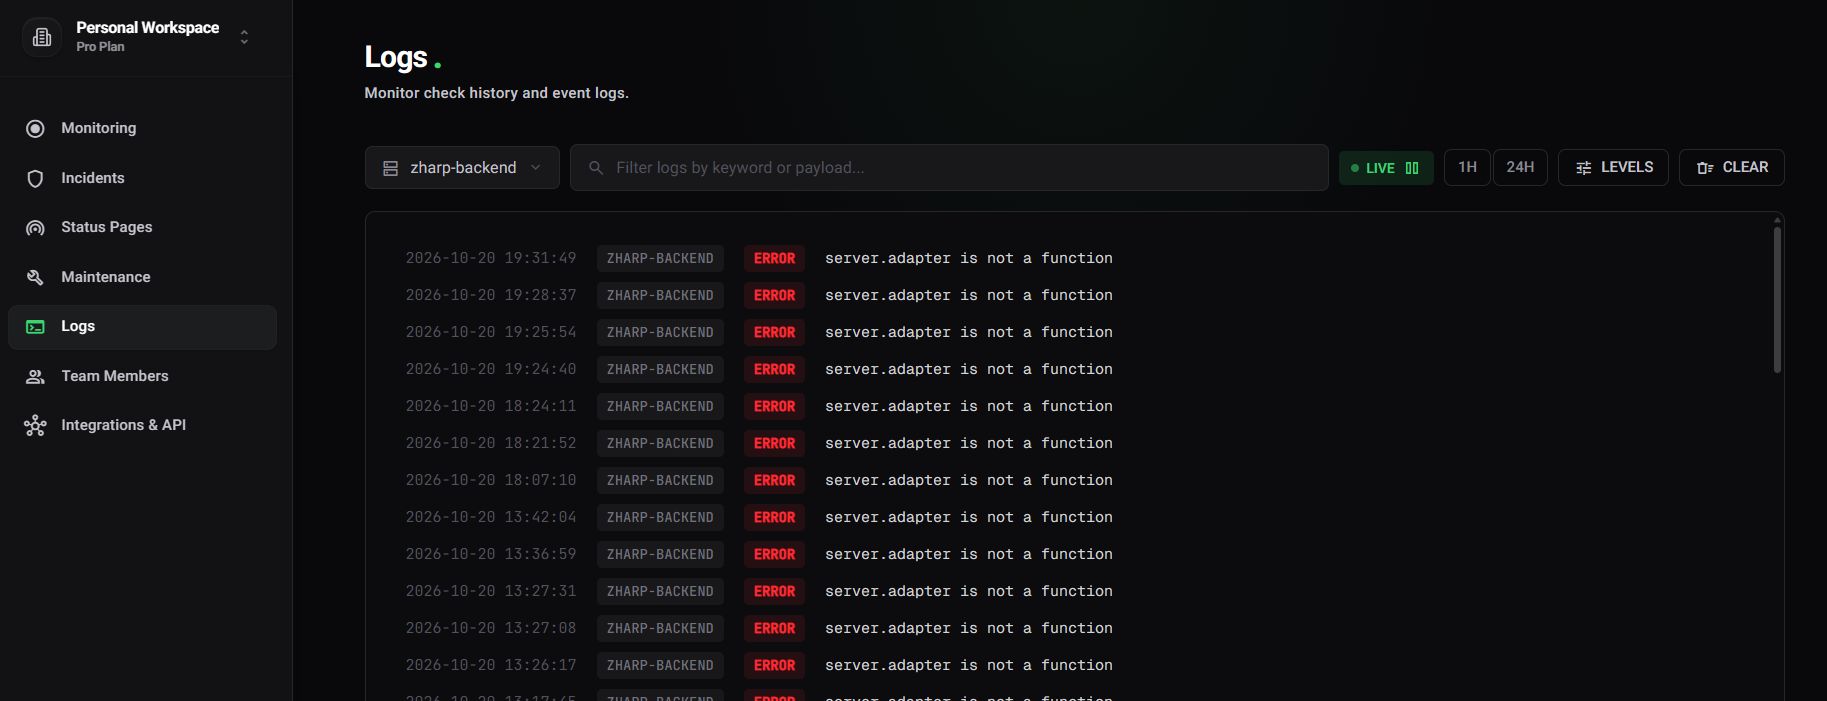Click the Monitoring radar icon

[x=35, y=129]
